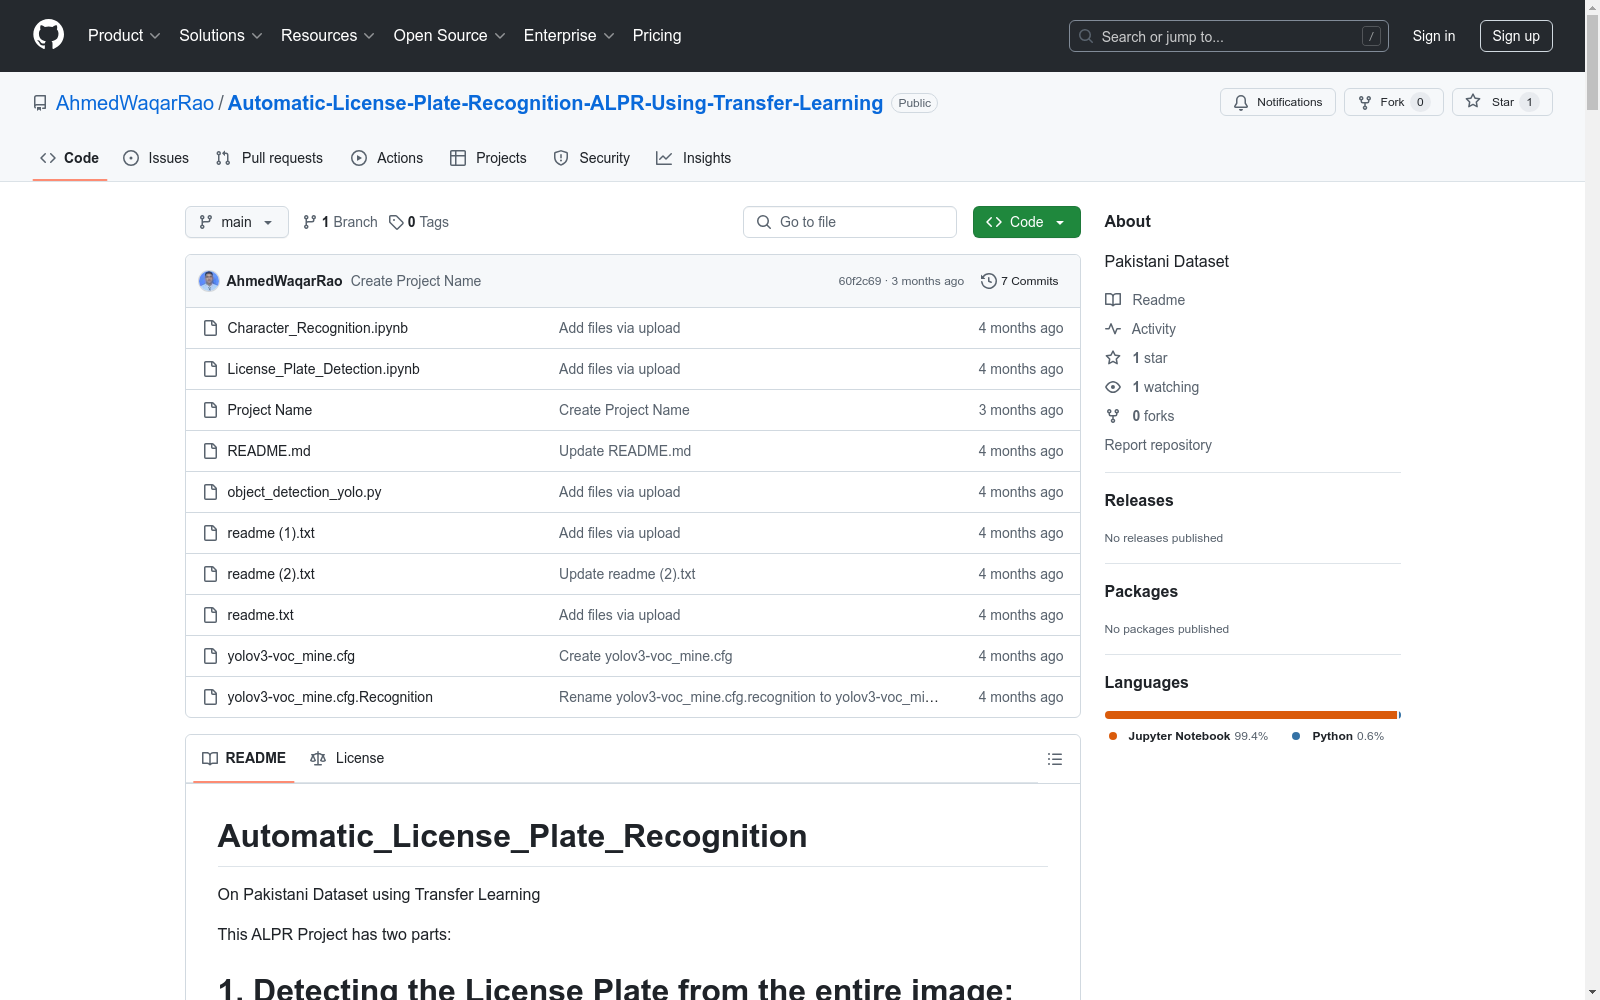Image resolution: width=1600 pixels, height=1000 pixels.
Task: Click the search magnifier in the top bar
Action: [1086, 36]
